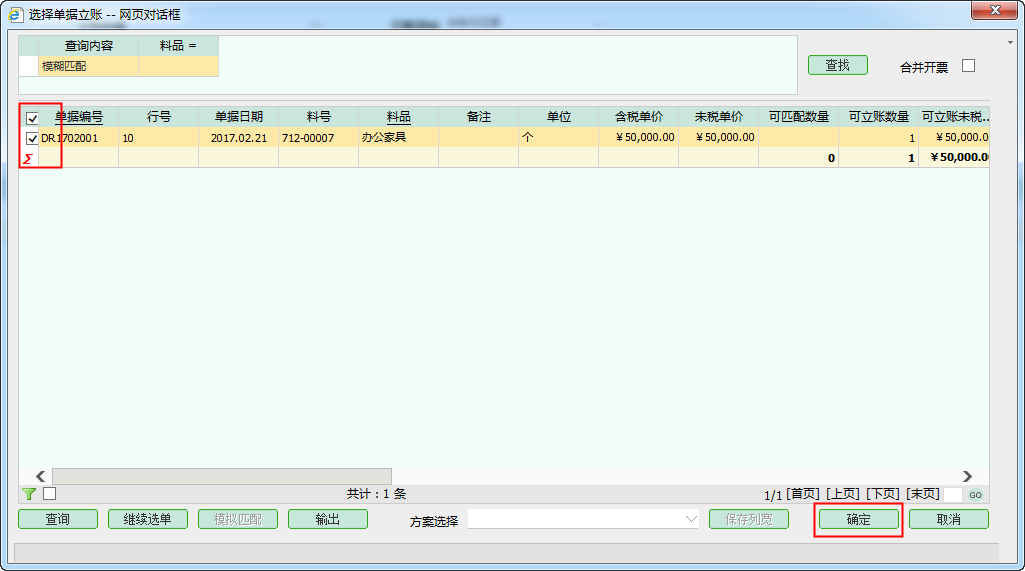Uncheck the row DR1702001 checkbox
This screenshot has width=1025, height=571.
(32, 138)
